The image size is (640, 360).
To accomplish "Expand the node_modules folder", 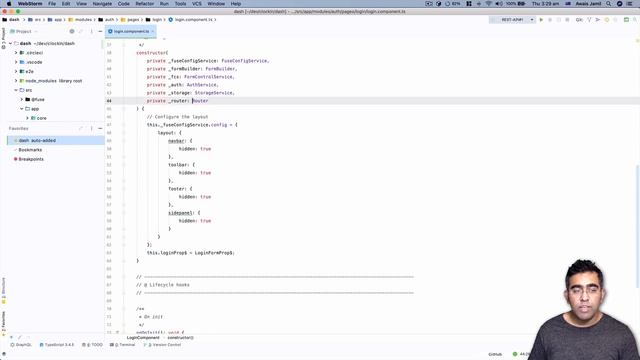I will coord(16,81).
